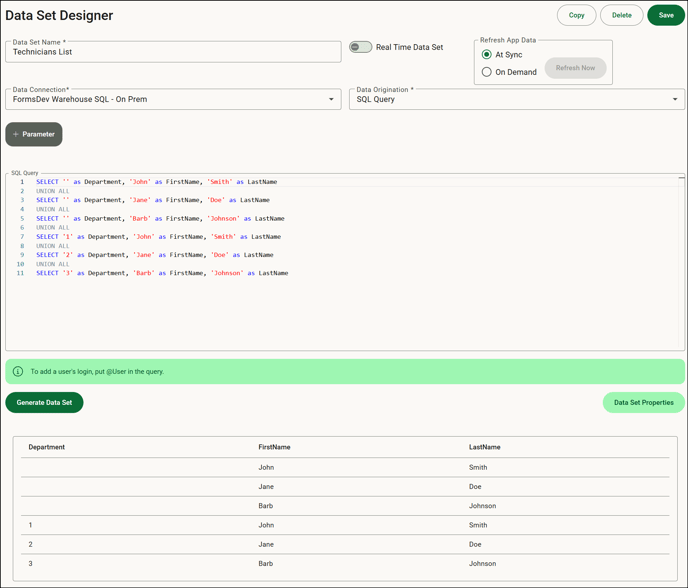Click the info icon in green banner
The height and width of the screenshot is (588, 688).
tap(18, 372)
